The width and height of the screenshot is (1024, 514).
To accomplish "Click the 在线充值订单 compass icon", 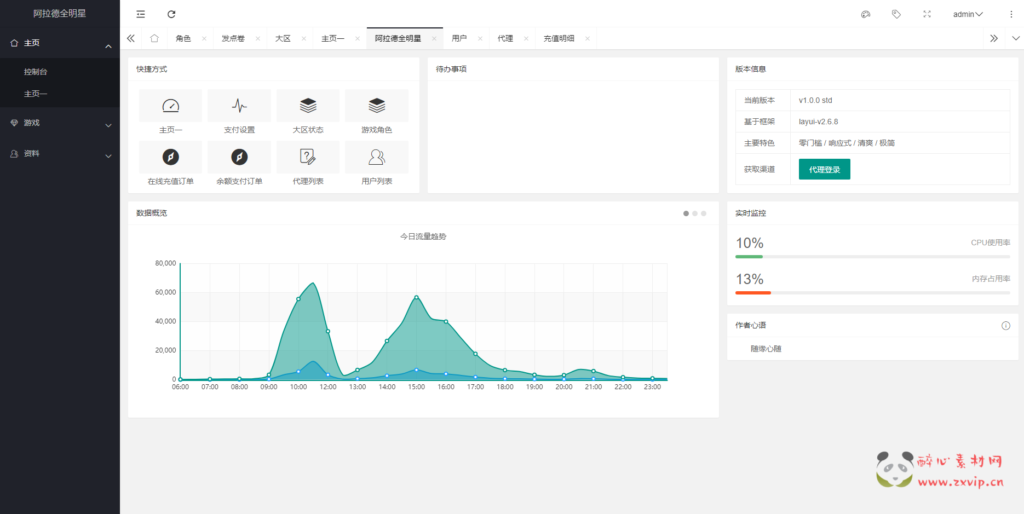I will pos(170,157).
